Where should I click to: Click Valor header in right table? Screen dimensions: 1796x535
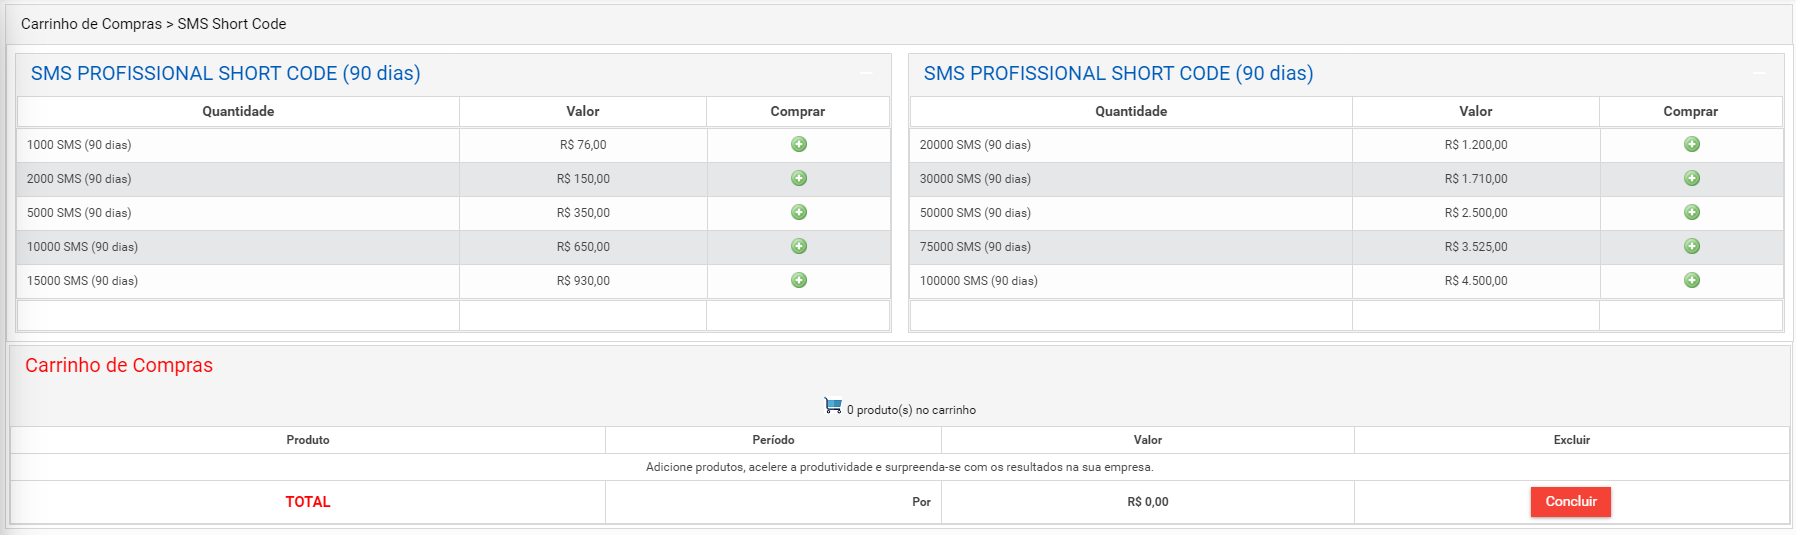[1475, 111]
